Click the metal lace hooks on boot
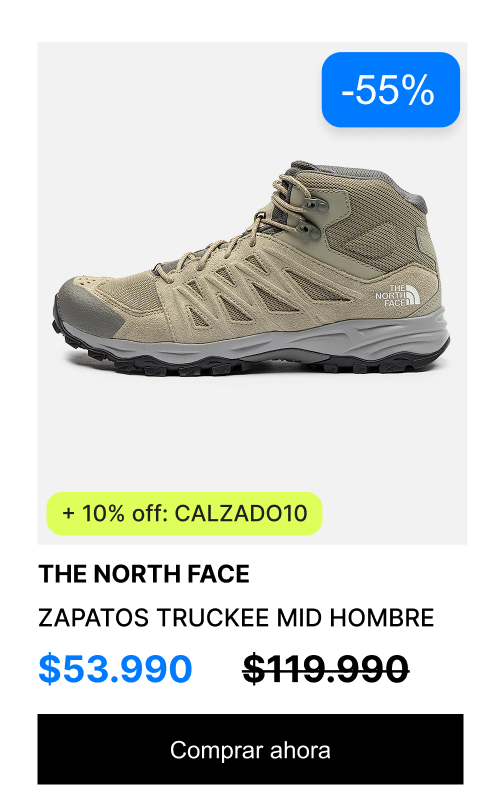 tap(312, 217)
